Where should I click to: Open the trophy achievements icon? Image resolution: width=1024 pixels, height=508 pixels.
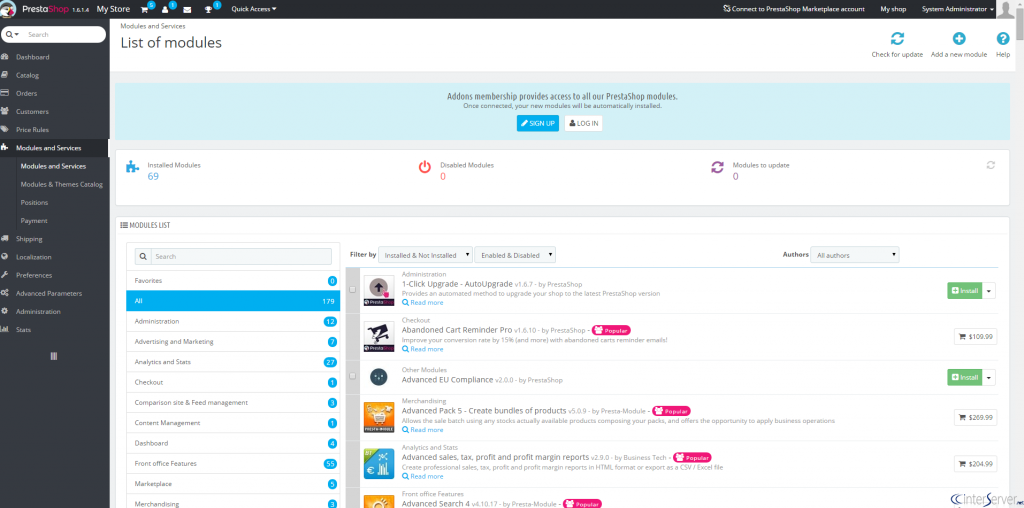pos(208,10)
